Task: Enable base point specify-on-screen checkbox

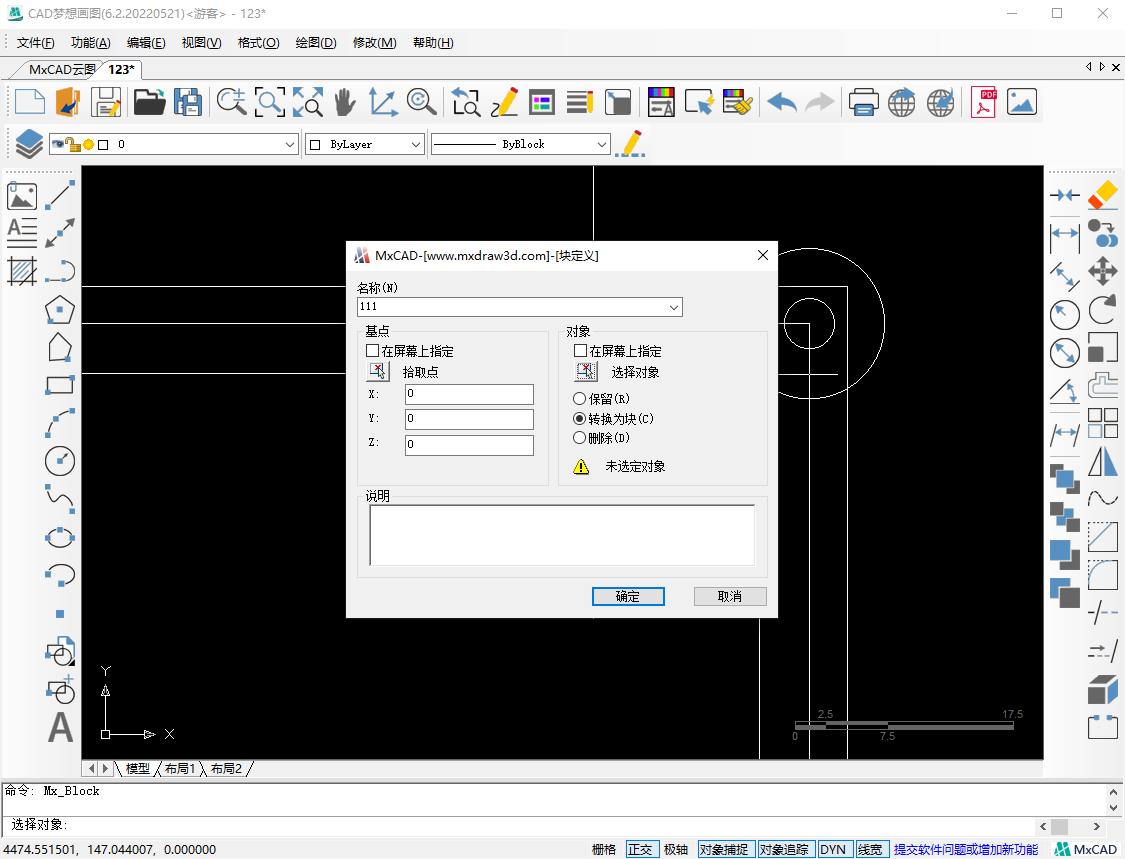Action: click(x=373, y=351)
